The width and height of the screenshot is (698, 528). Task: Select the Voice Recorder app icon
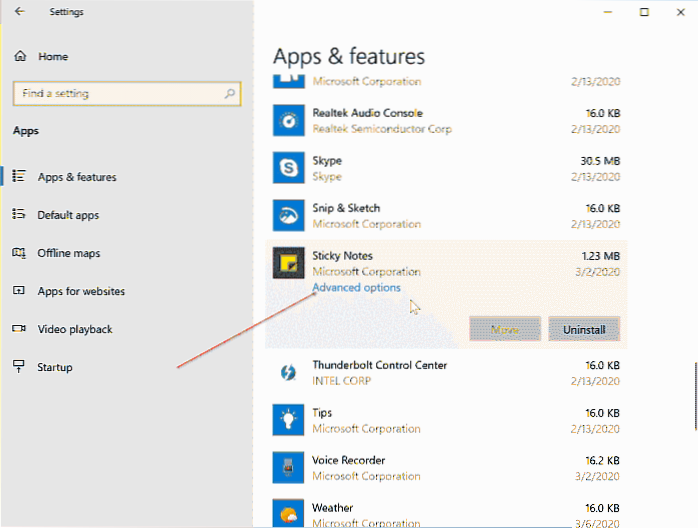click(288, 467)
